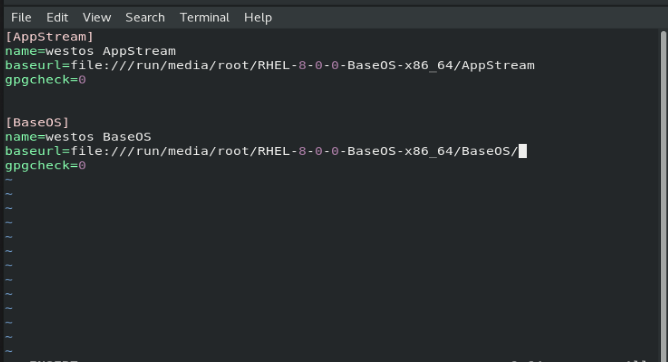Open the View menu
668x362 pixels.
point(97,17)
